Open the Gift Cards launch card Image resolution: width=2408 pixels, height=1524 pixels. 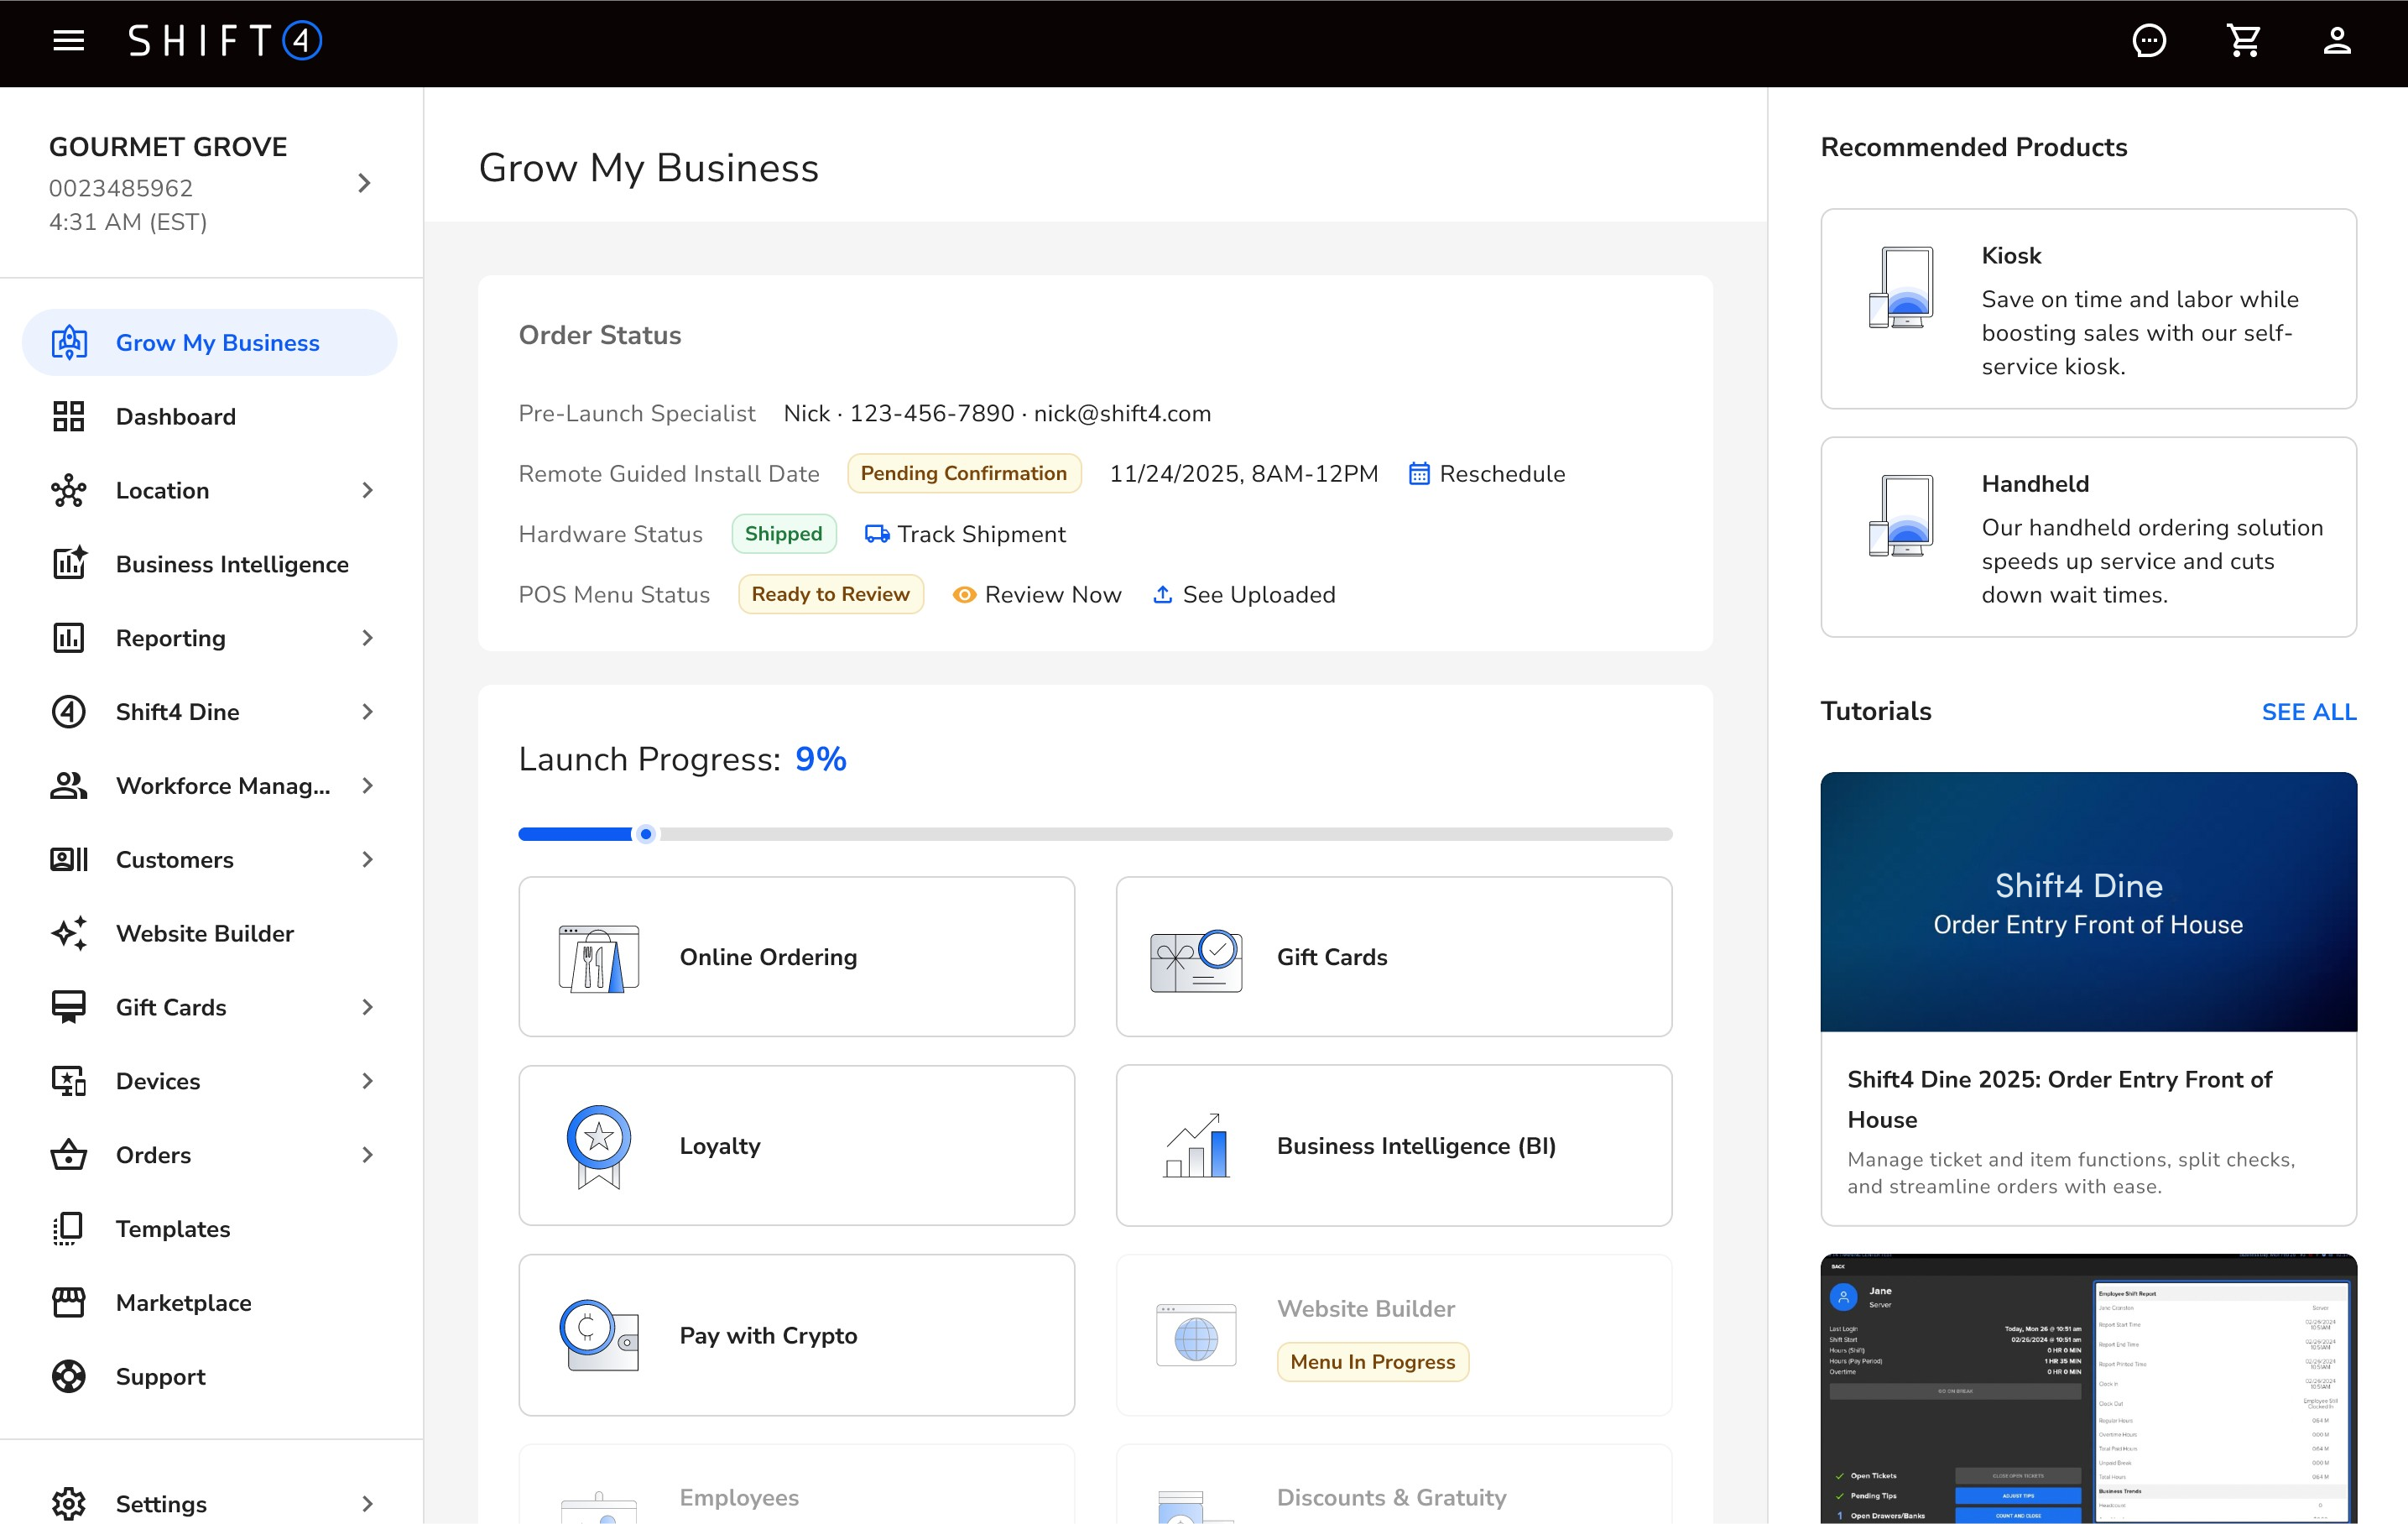pyautogui.click(x=1394, y=957)
